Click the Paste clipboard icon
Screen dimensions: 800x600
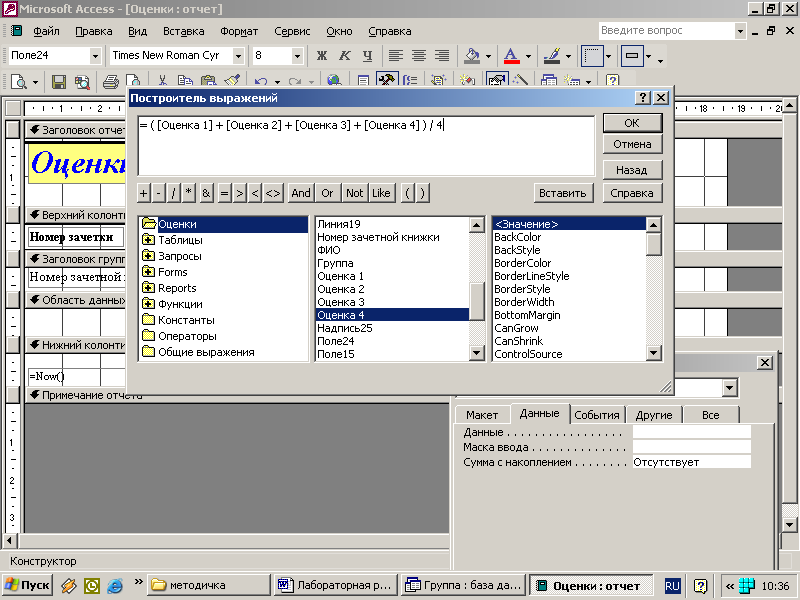click(x=208, y=81)
